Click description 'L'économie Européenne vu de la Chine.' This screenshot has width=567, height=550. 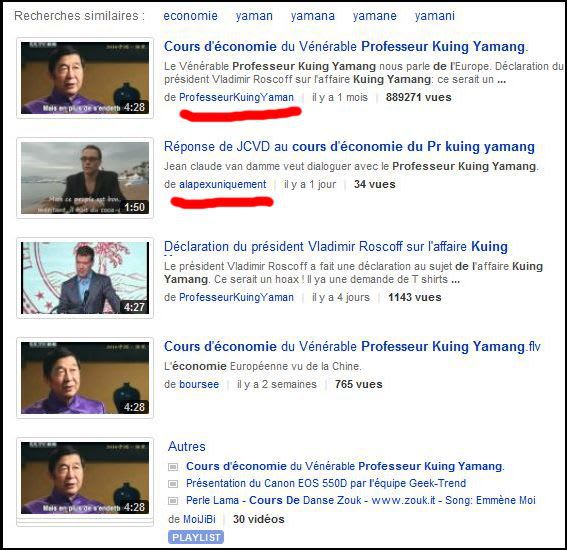pyautogui.click(x=263, y=366)
